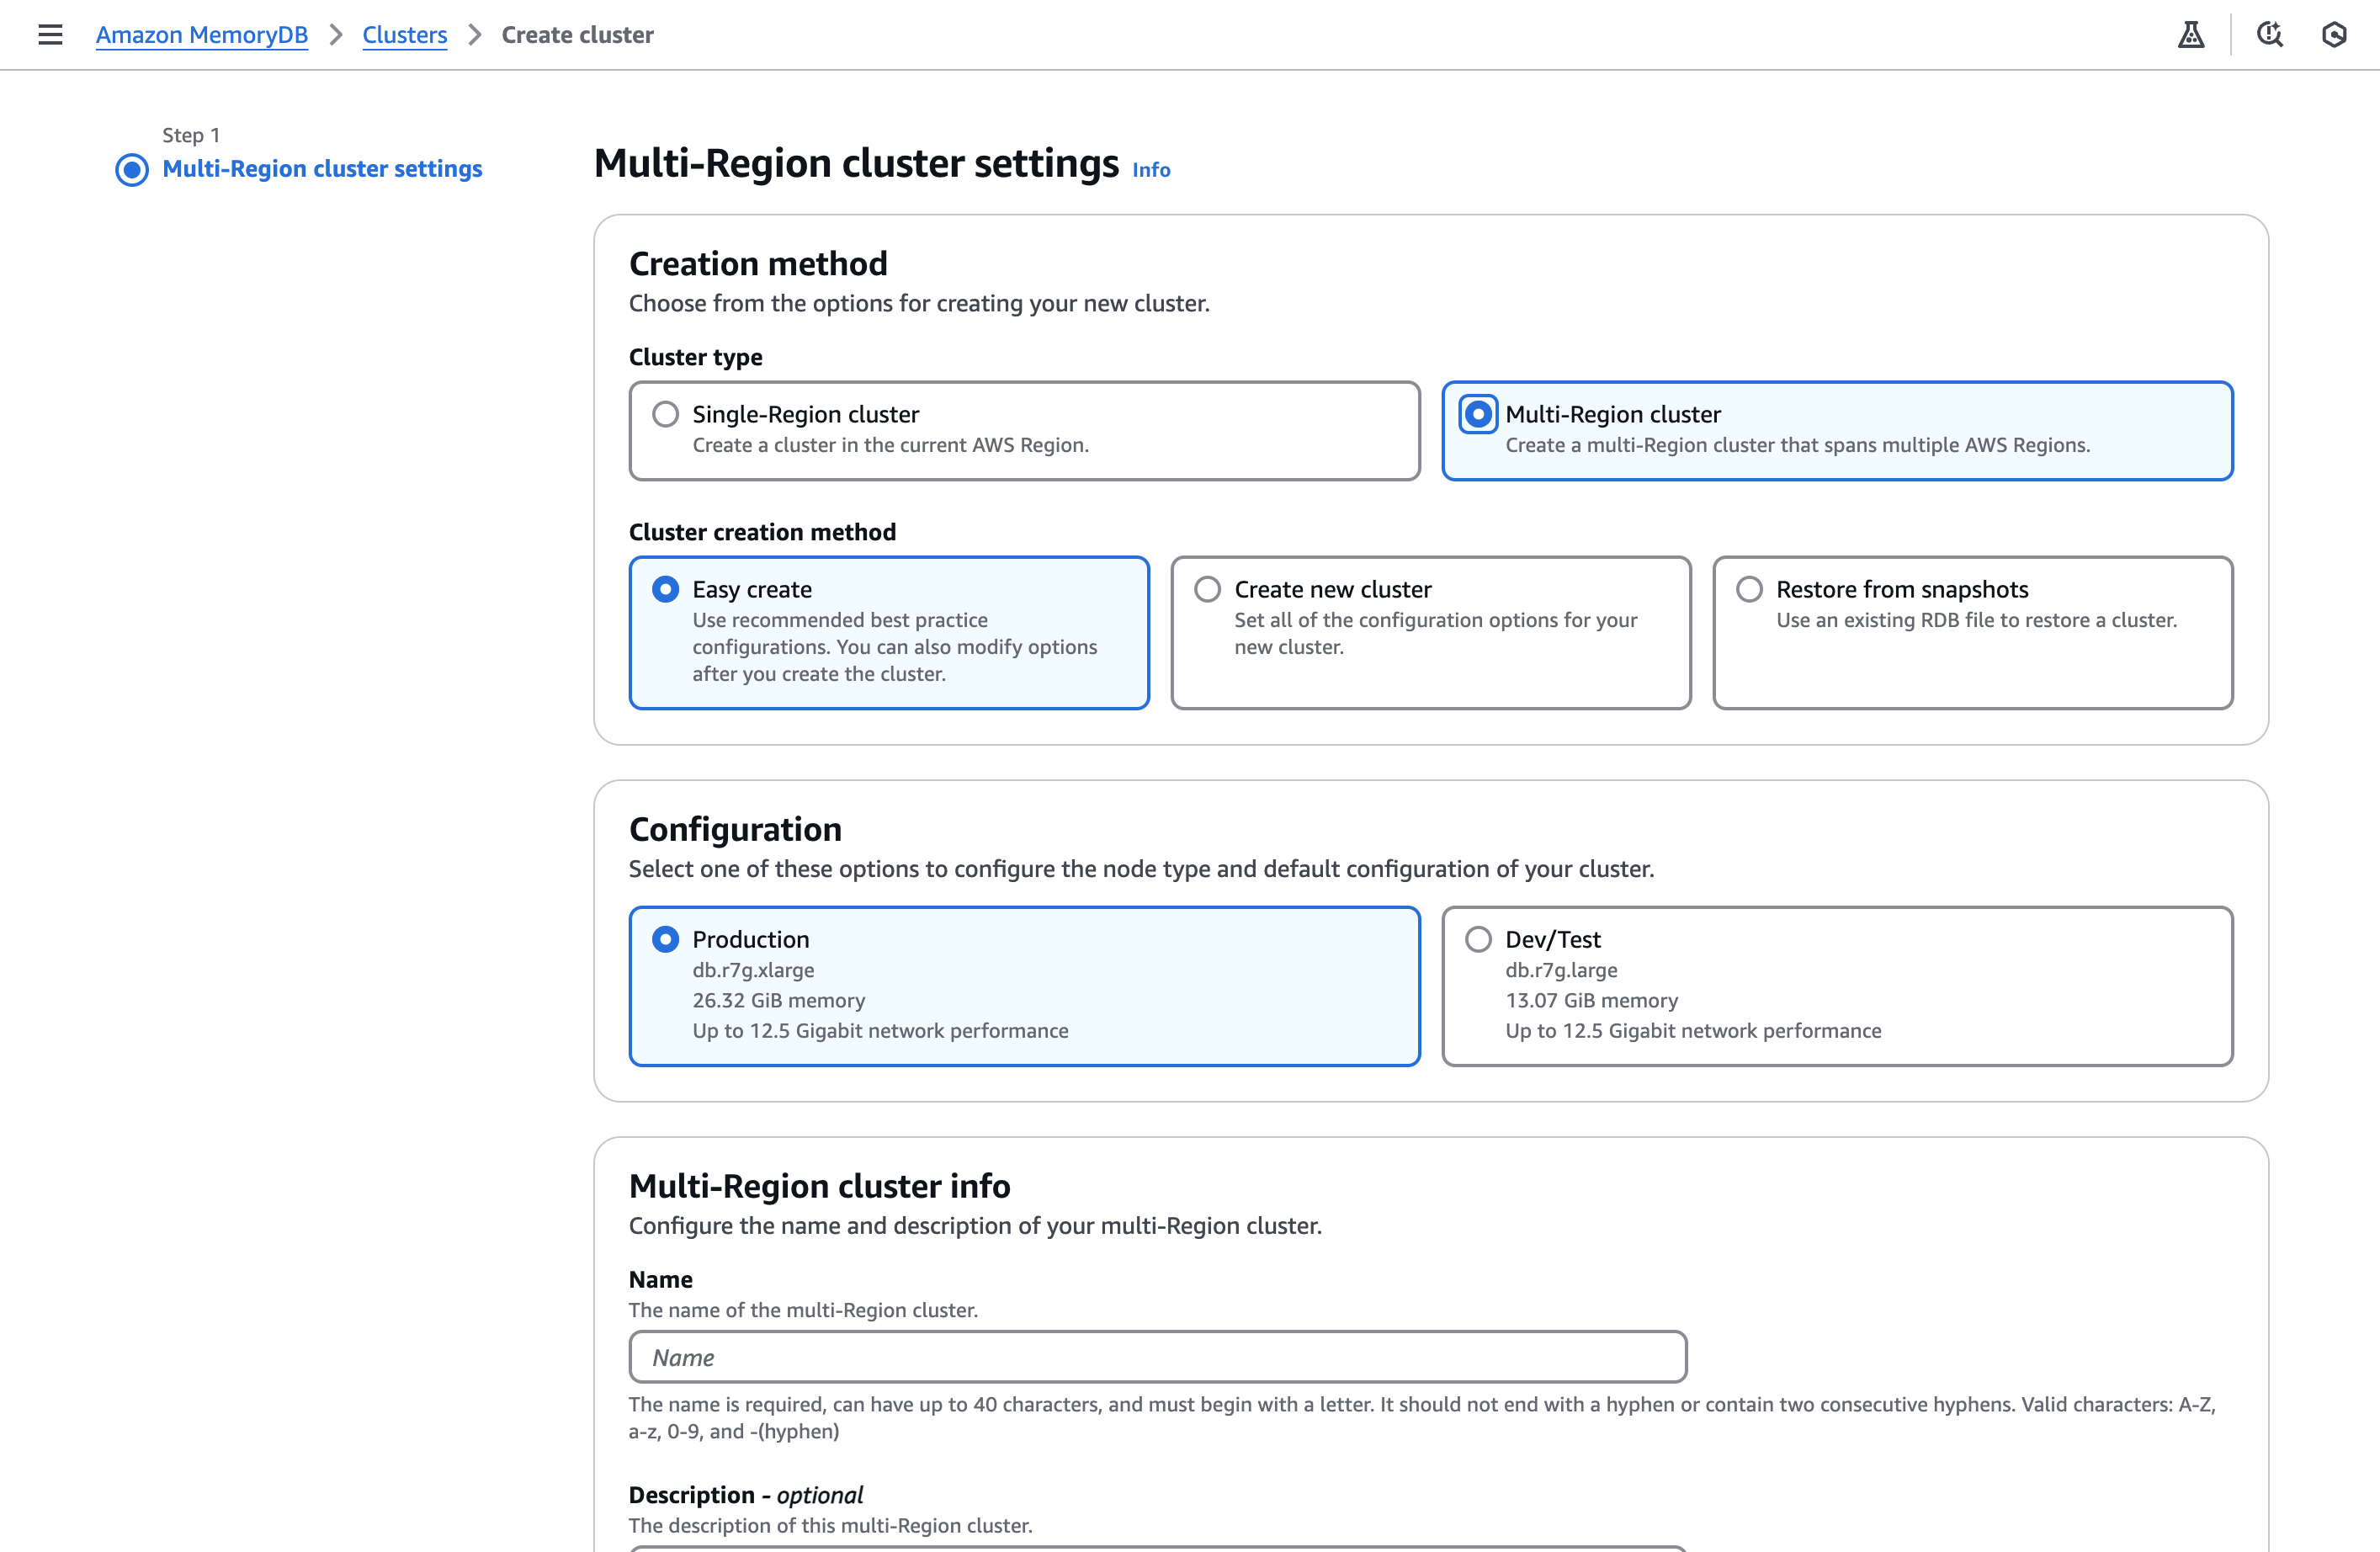The image size is (2380, 1552).
Task: Click the Step 1 circle indicator
Action: (132, 170)
